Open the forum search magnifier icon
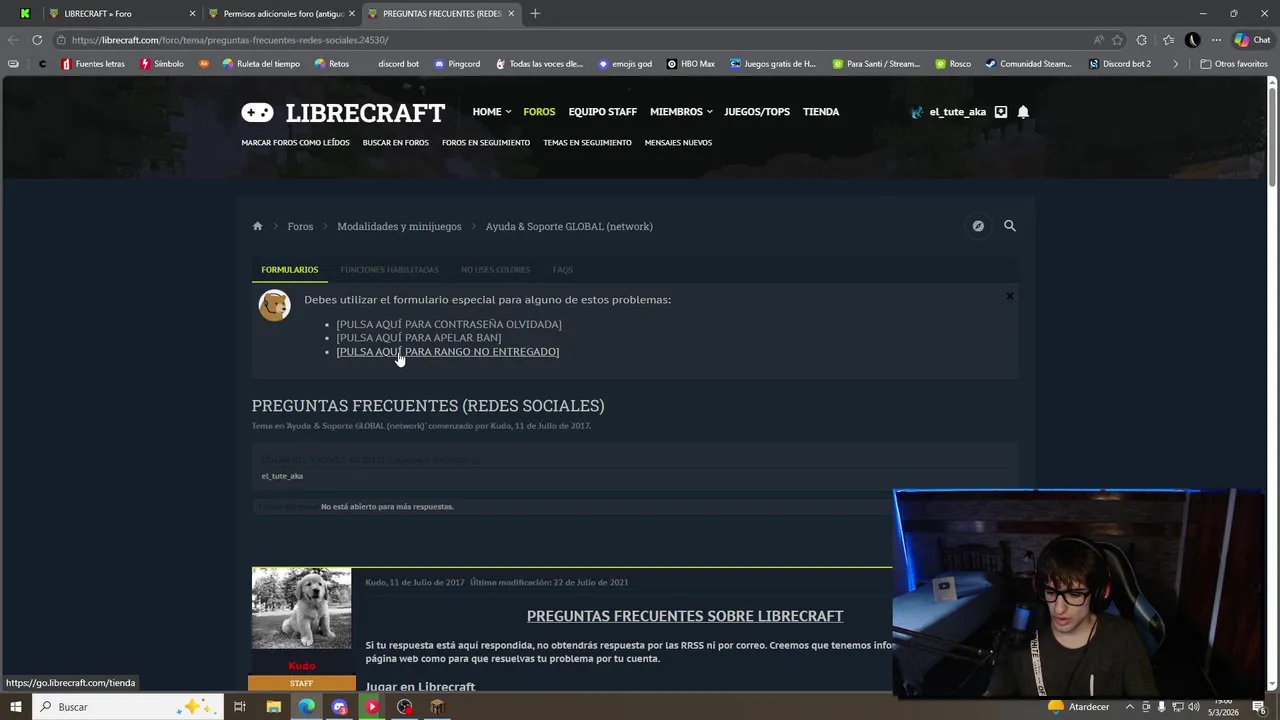This screenshot has height=720, width=1280. (x=1010, y=226)
